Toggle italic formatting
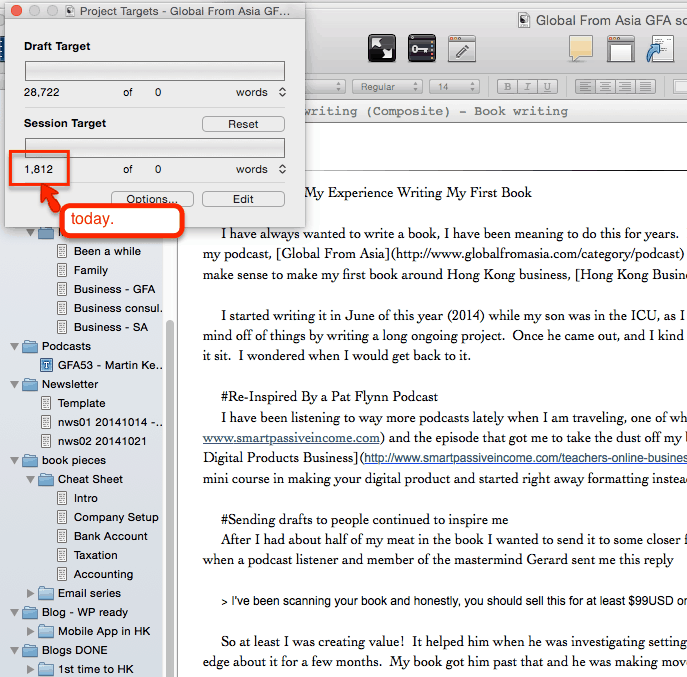Image resolution: width=687 pixels, height=677 pixels. click(x=528, y=87)
